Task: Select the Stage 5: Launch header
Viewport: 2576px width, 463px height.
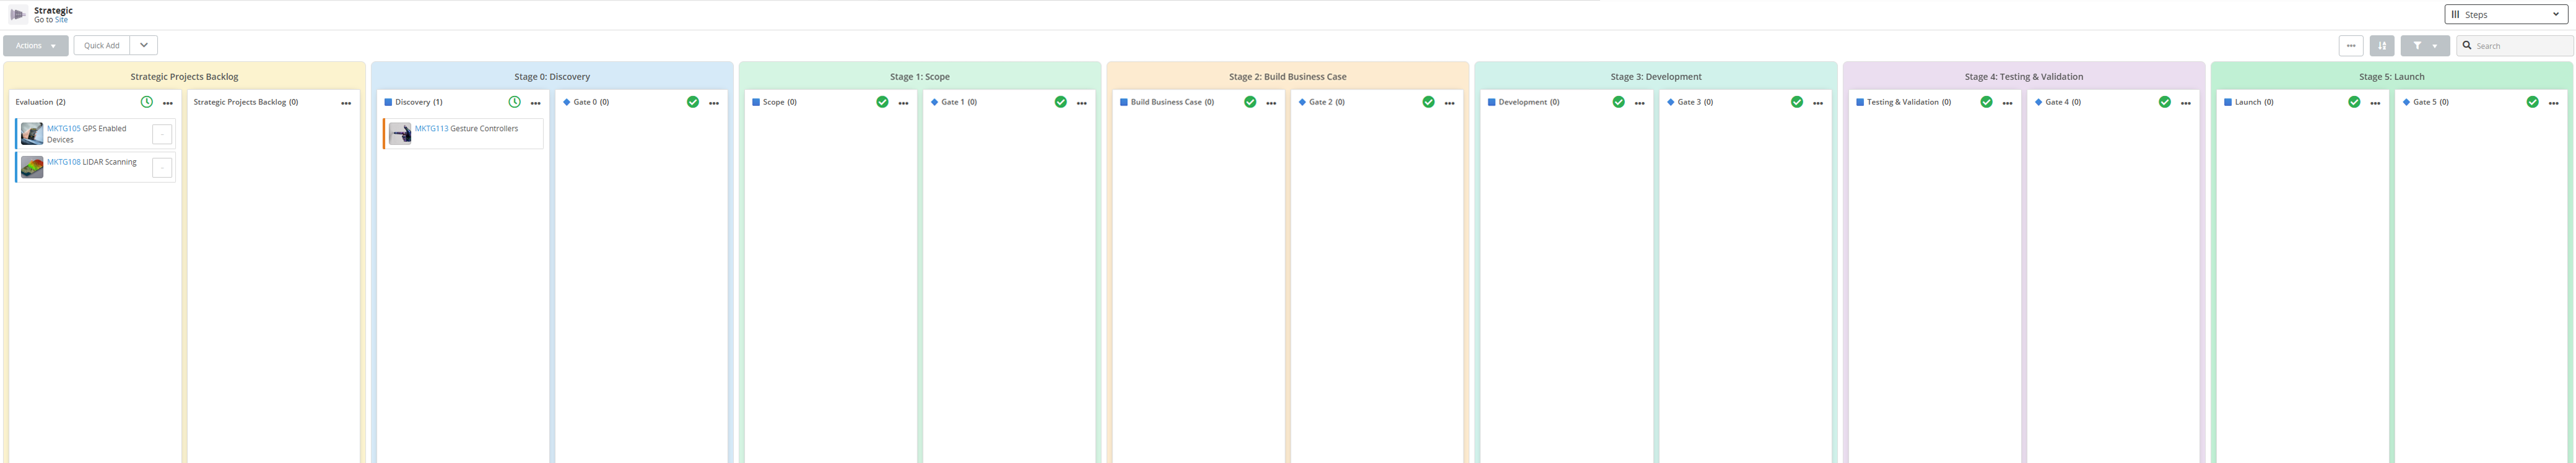Action: (2392, 77)
